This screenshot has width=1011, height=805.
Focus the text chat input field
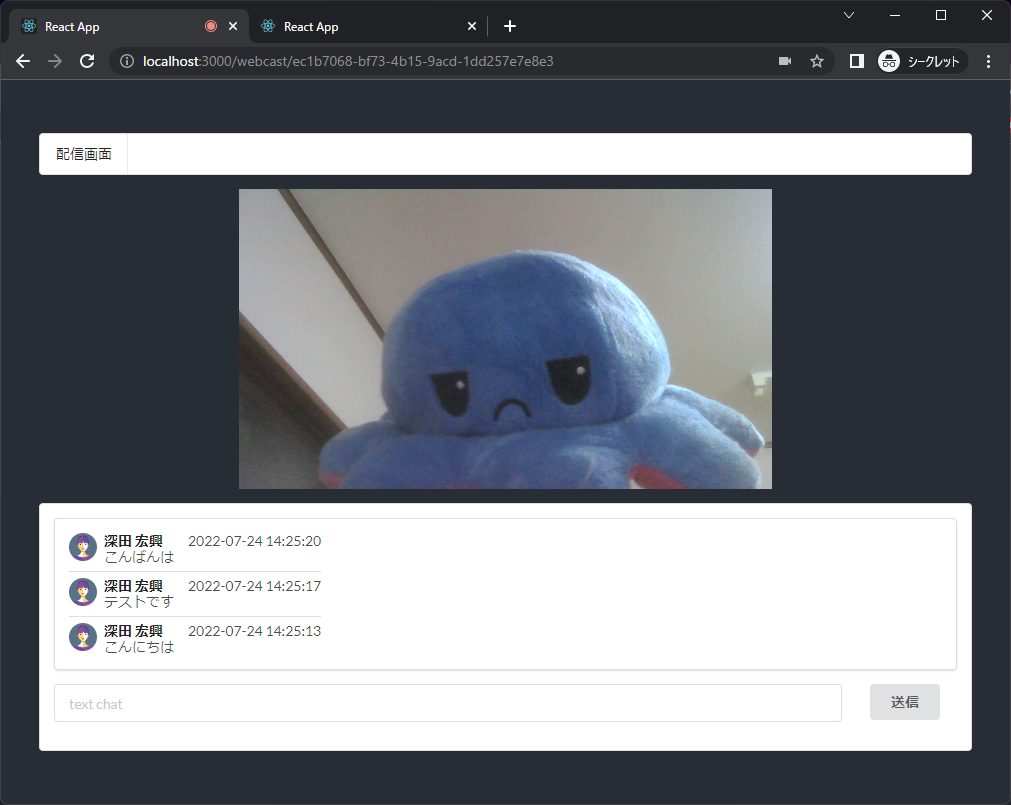pyautogui.click(x=448, y=703)
